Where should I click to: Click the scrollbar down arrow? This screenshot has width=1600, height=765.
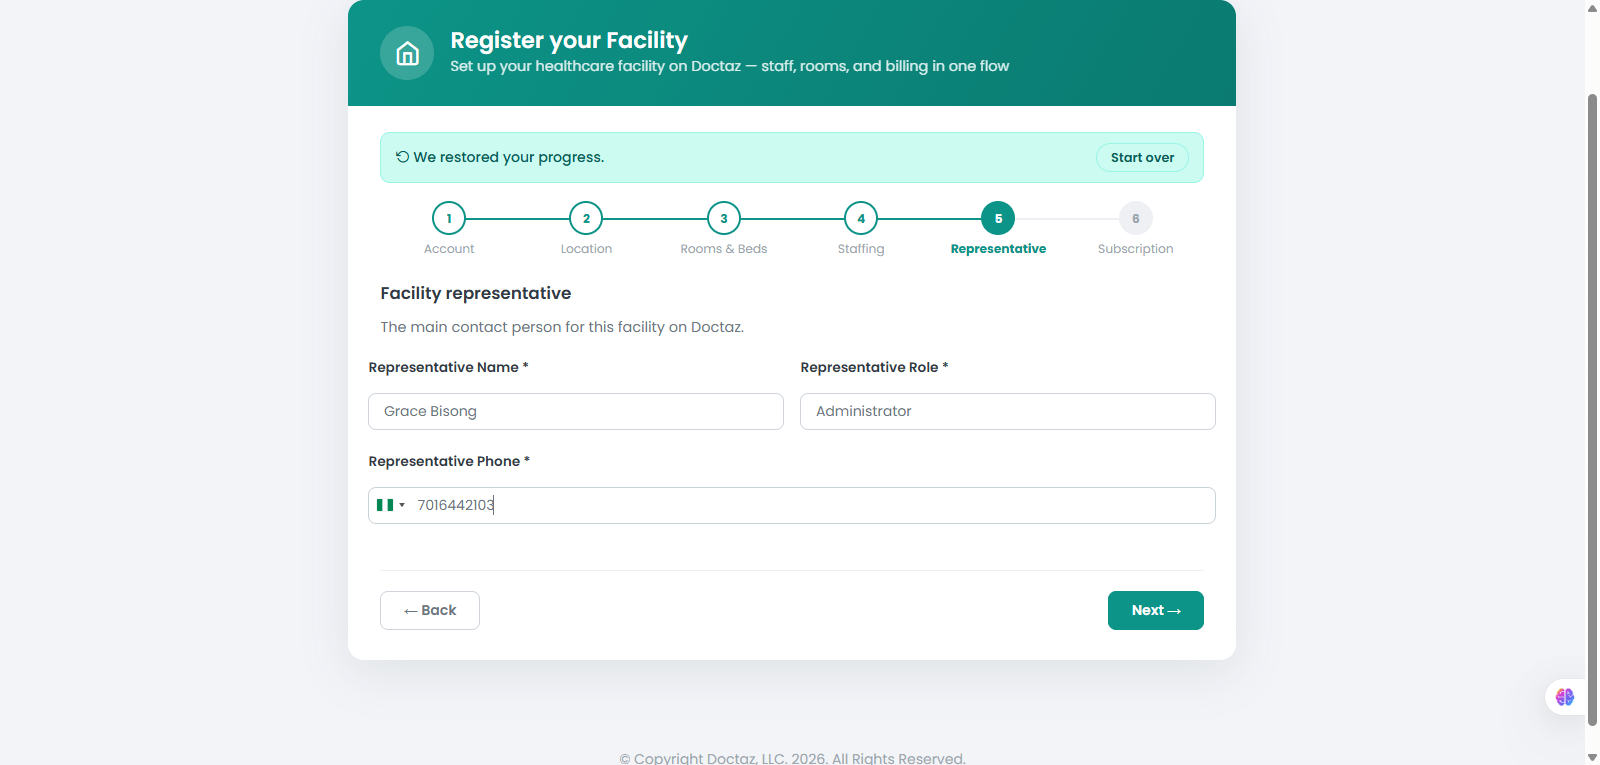coord(1592,757)
